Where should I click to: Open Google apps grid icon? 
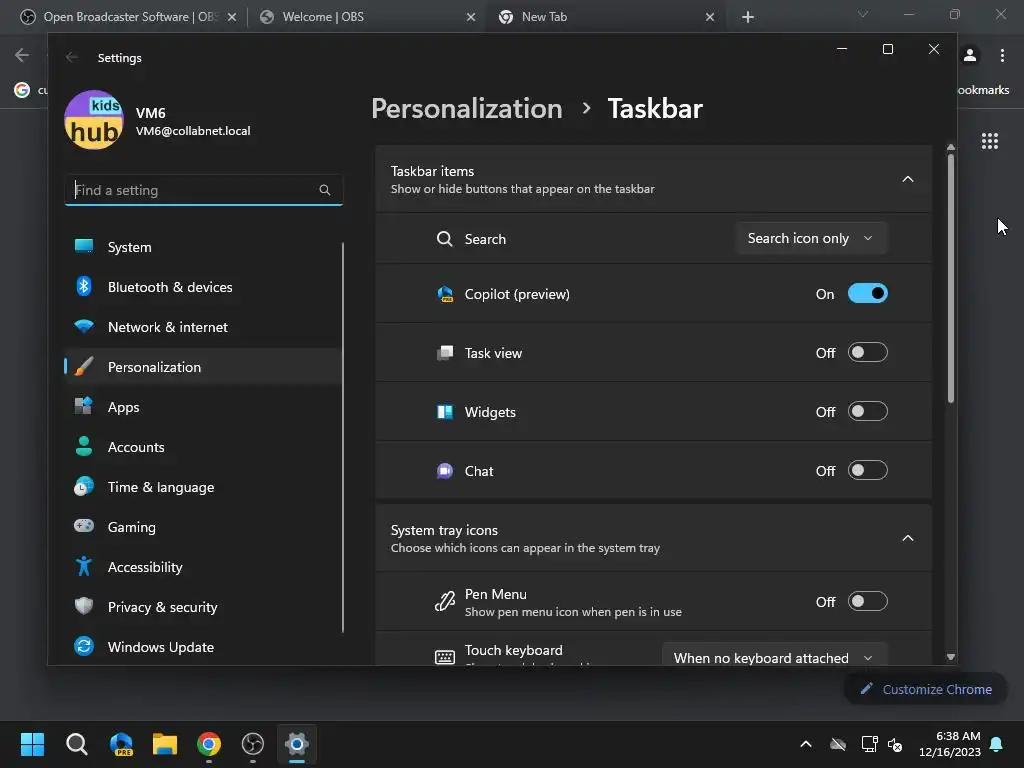pos(989,141)
